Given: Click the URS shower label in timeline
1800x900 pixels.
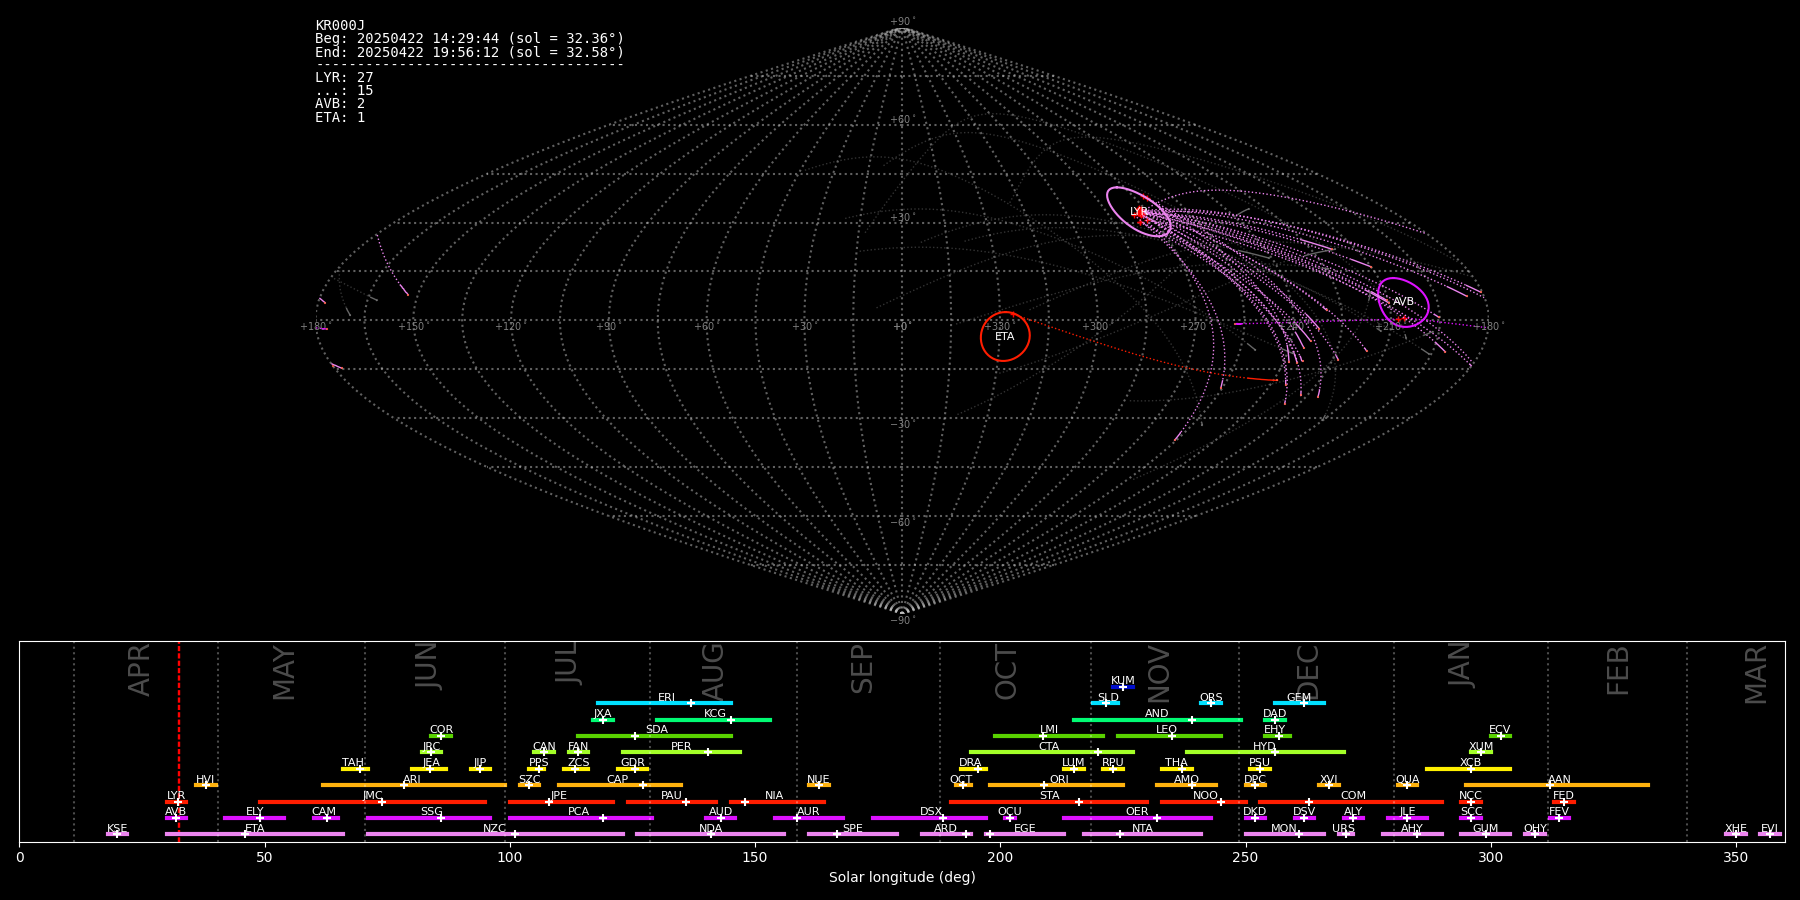Looking at the screenshot, I should (x=1343, y=829).
